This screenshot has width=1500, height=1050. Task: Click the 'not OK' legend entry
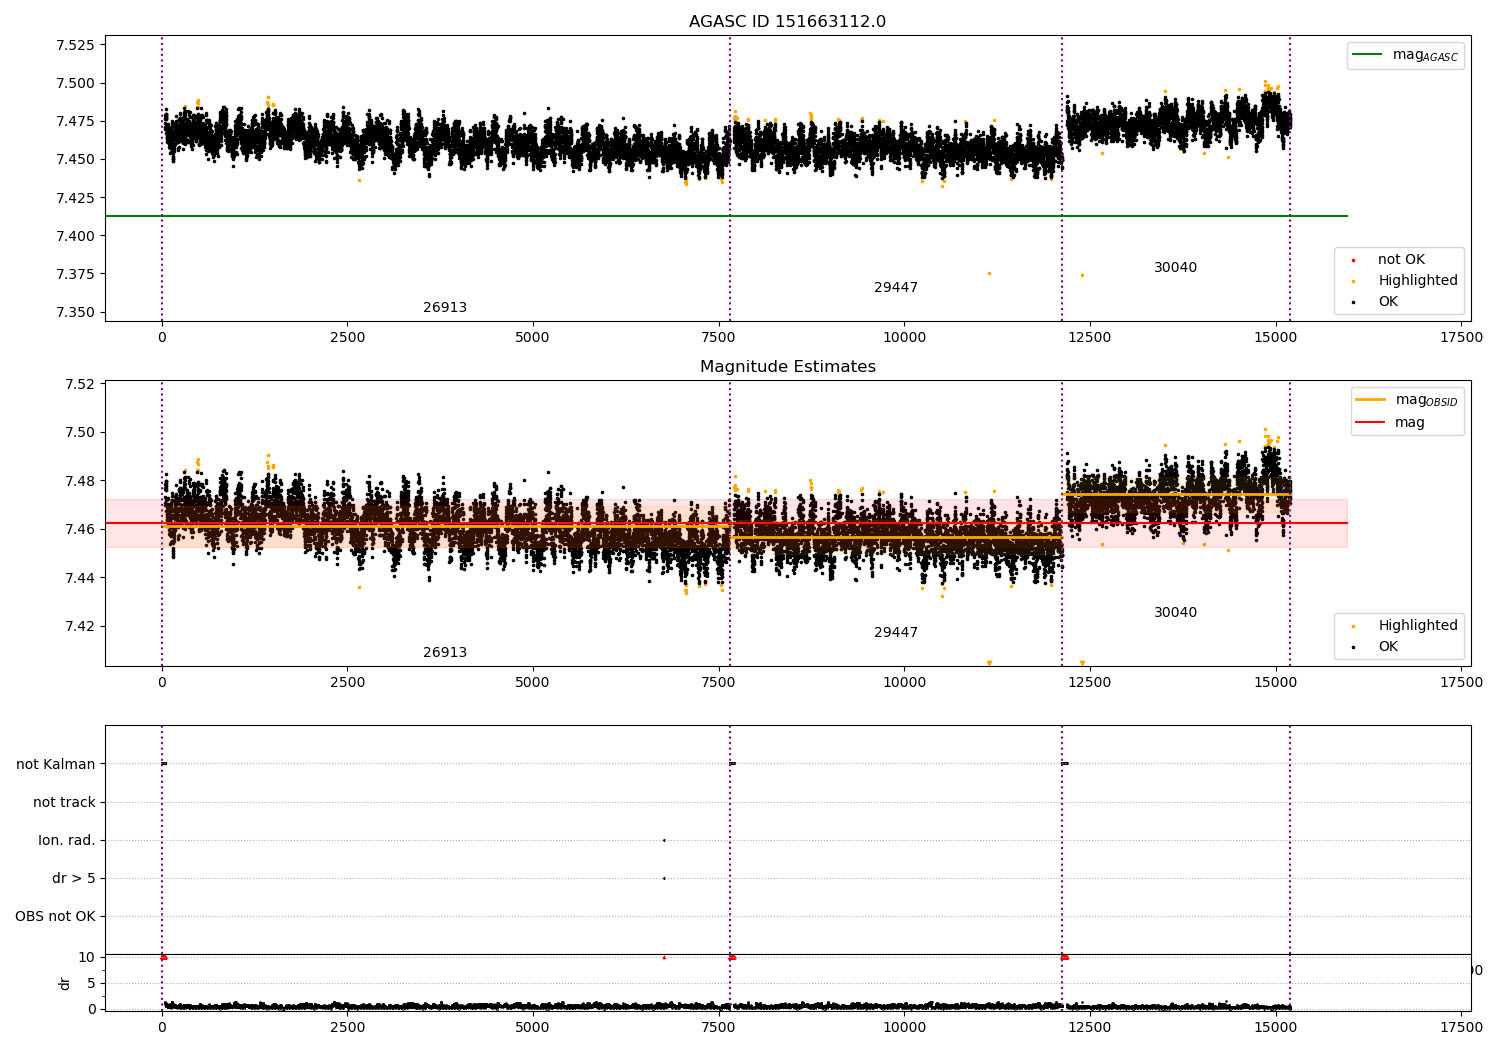pyautogui.click(x=1401, y=260)
